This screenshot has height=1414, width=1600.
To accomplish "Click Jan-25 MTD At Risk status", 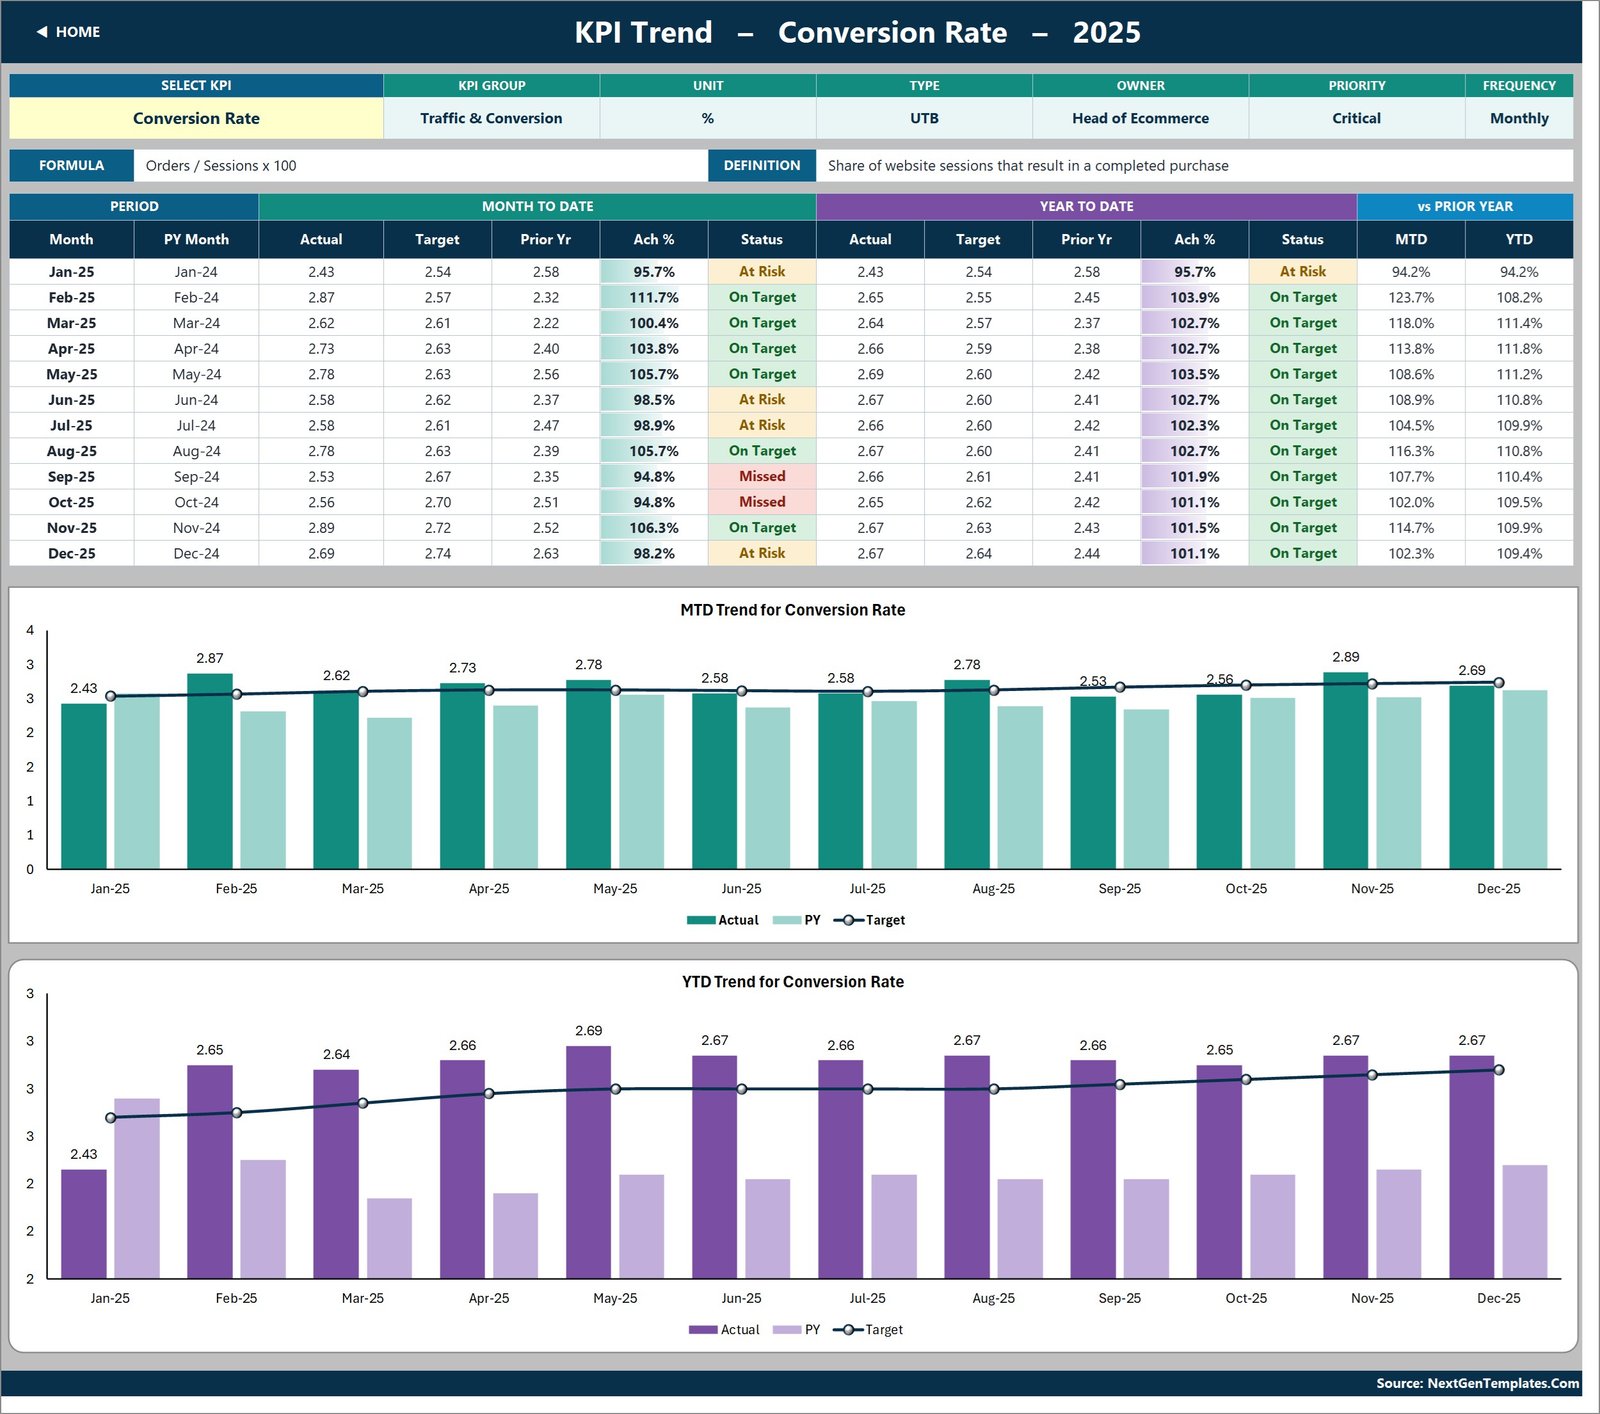I will click(762, 272).
